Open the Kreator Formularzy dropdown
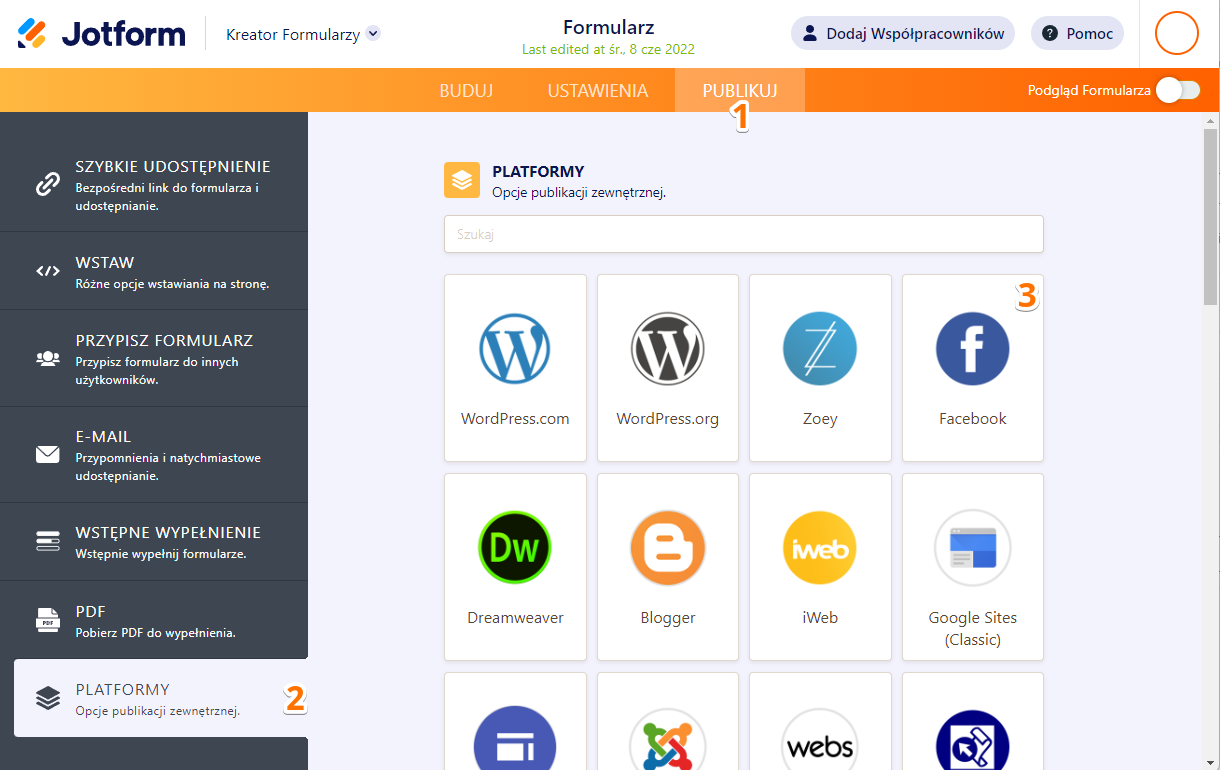This screenshot has height=770, width=1220. click(303, 34)
